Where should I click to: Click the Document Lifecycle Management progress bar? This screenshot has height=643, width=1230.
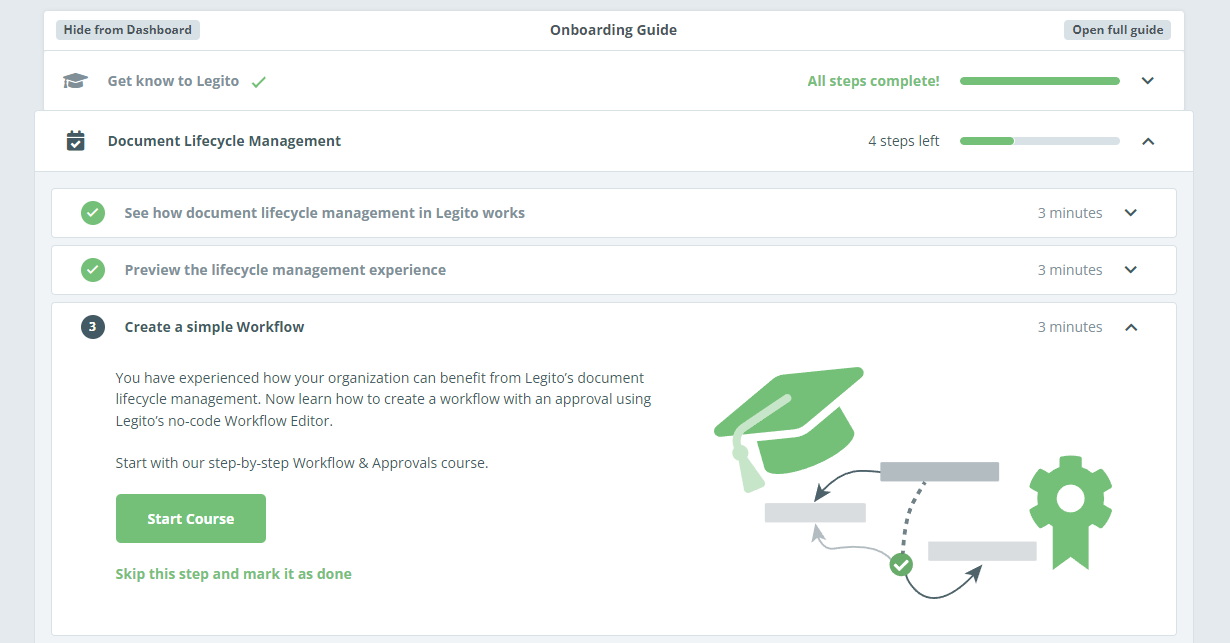click(x=1040, y=141)
